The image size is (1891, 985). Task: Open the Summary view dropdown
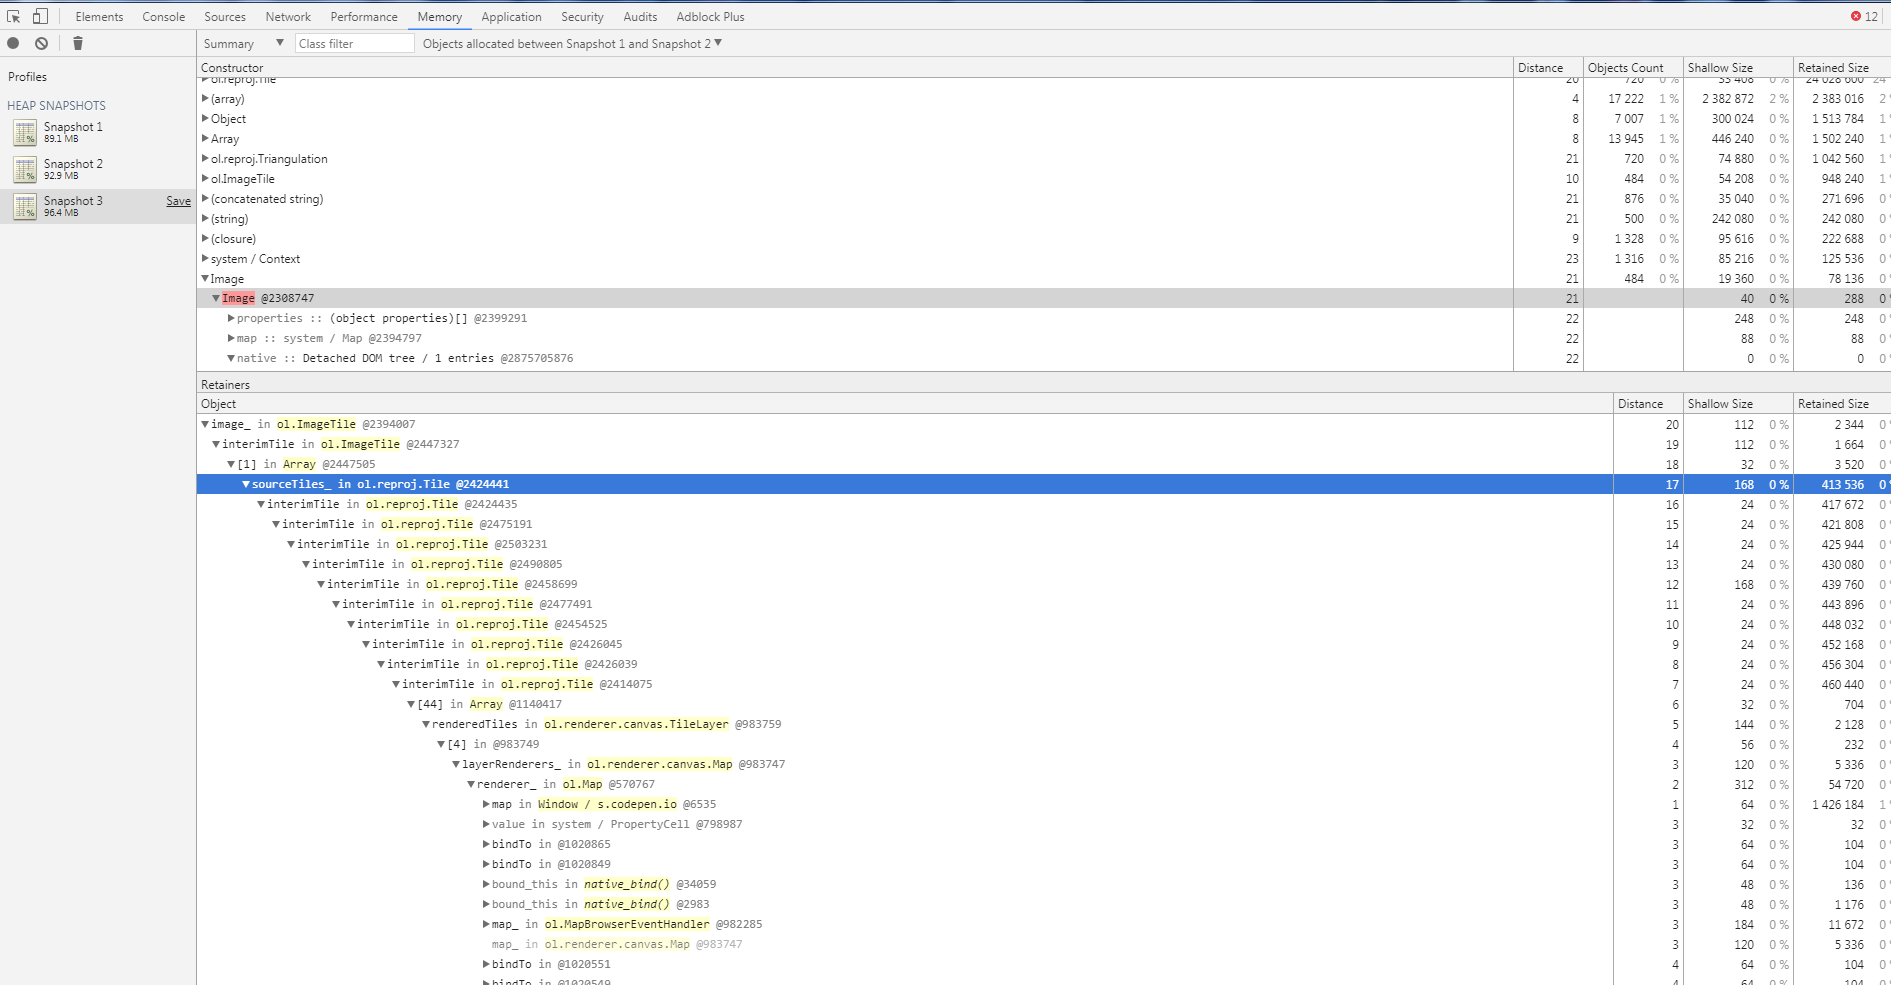(240, 43)
